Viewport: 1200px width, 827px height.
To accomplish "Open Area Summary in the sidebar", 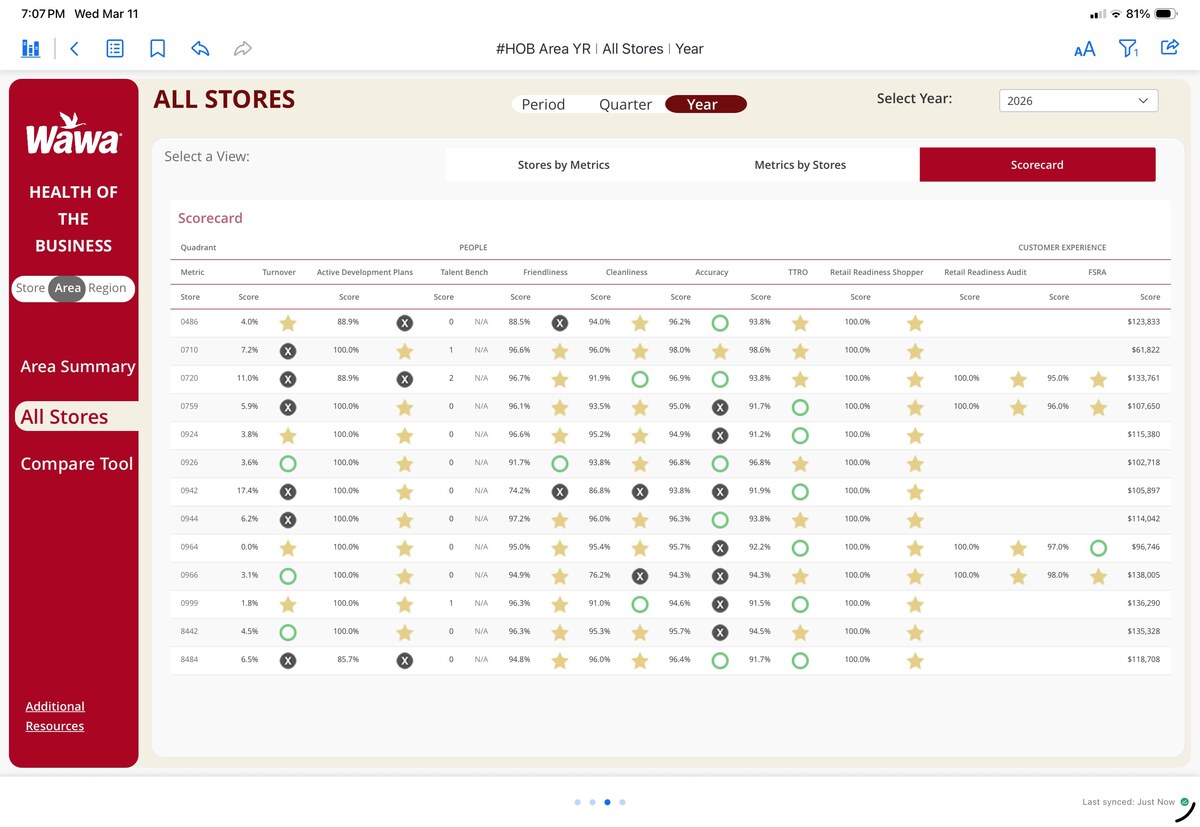I will pos(78,366).
